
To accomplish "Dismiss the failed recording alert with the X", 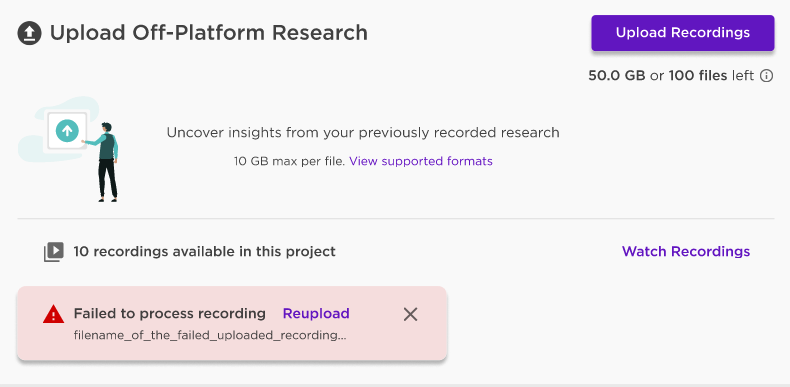I will tap(411, 314).
